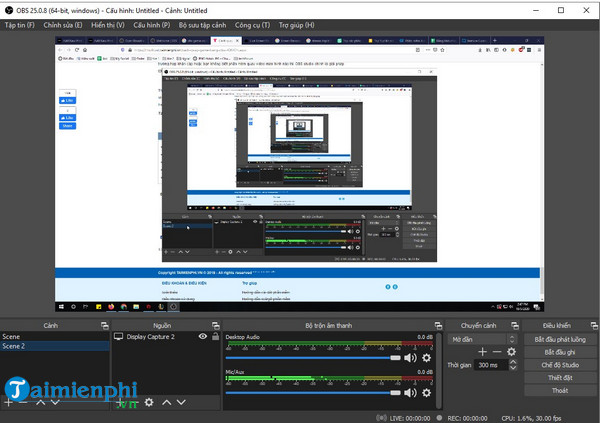Open Mic/Aux settings gear
600x423 pixels.
pyautogui.click(x=426, y=393)
